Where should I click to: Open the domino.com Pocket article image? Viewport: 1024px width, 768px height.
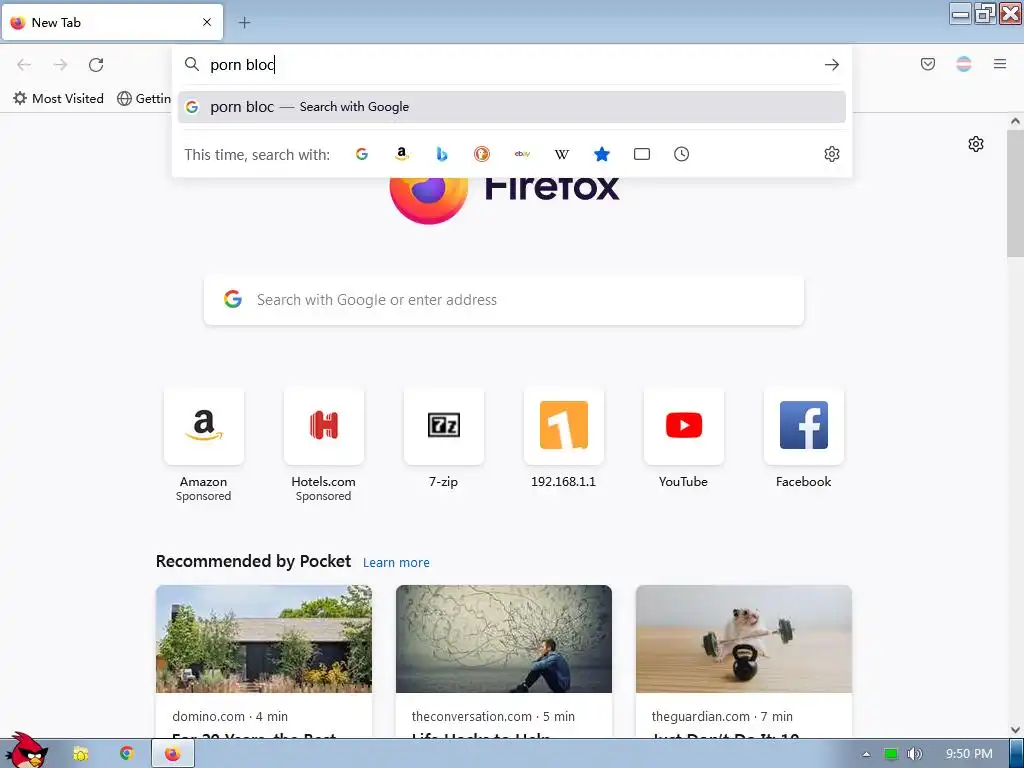(264, 639)
